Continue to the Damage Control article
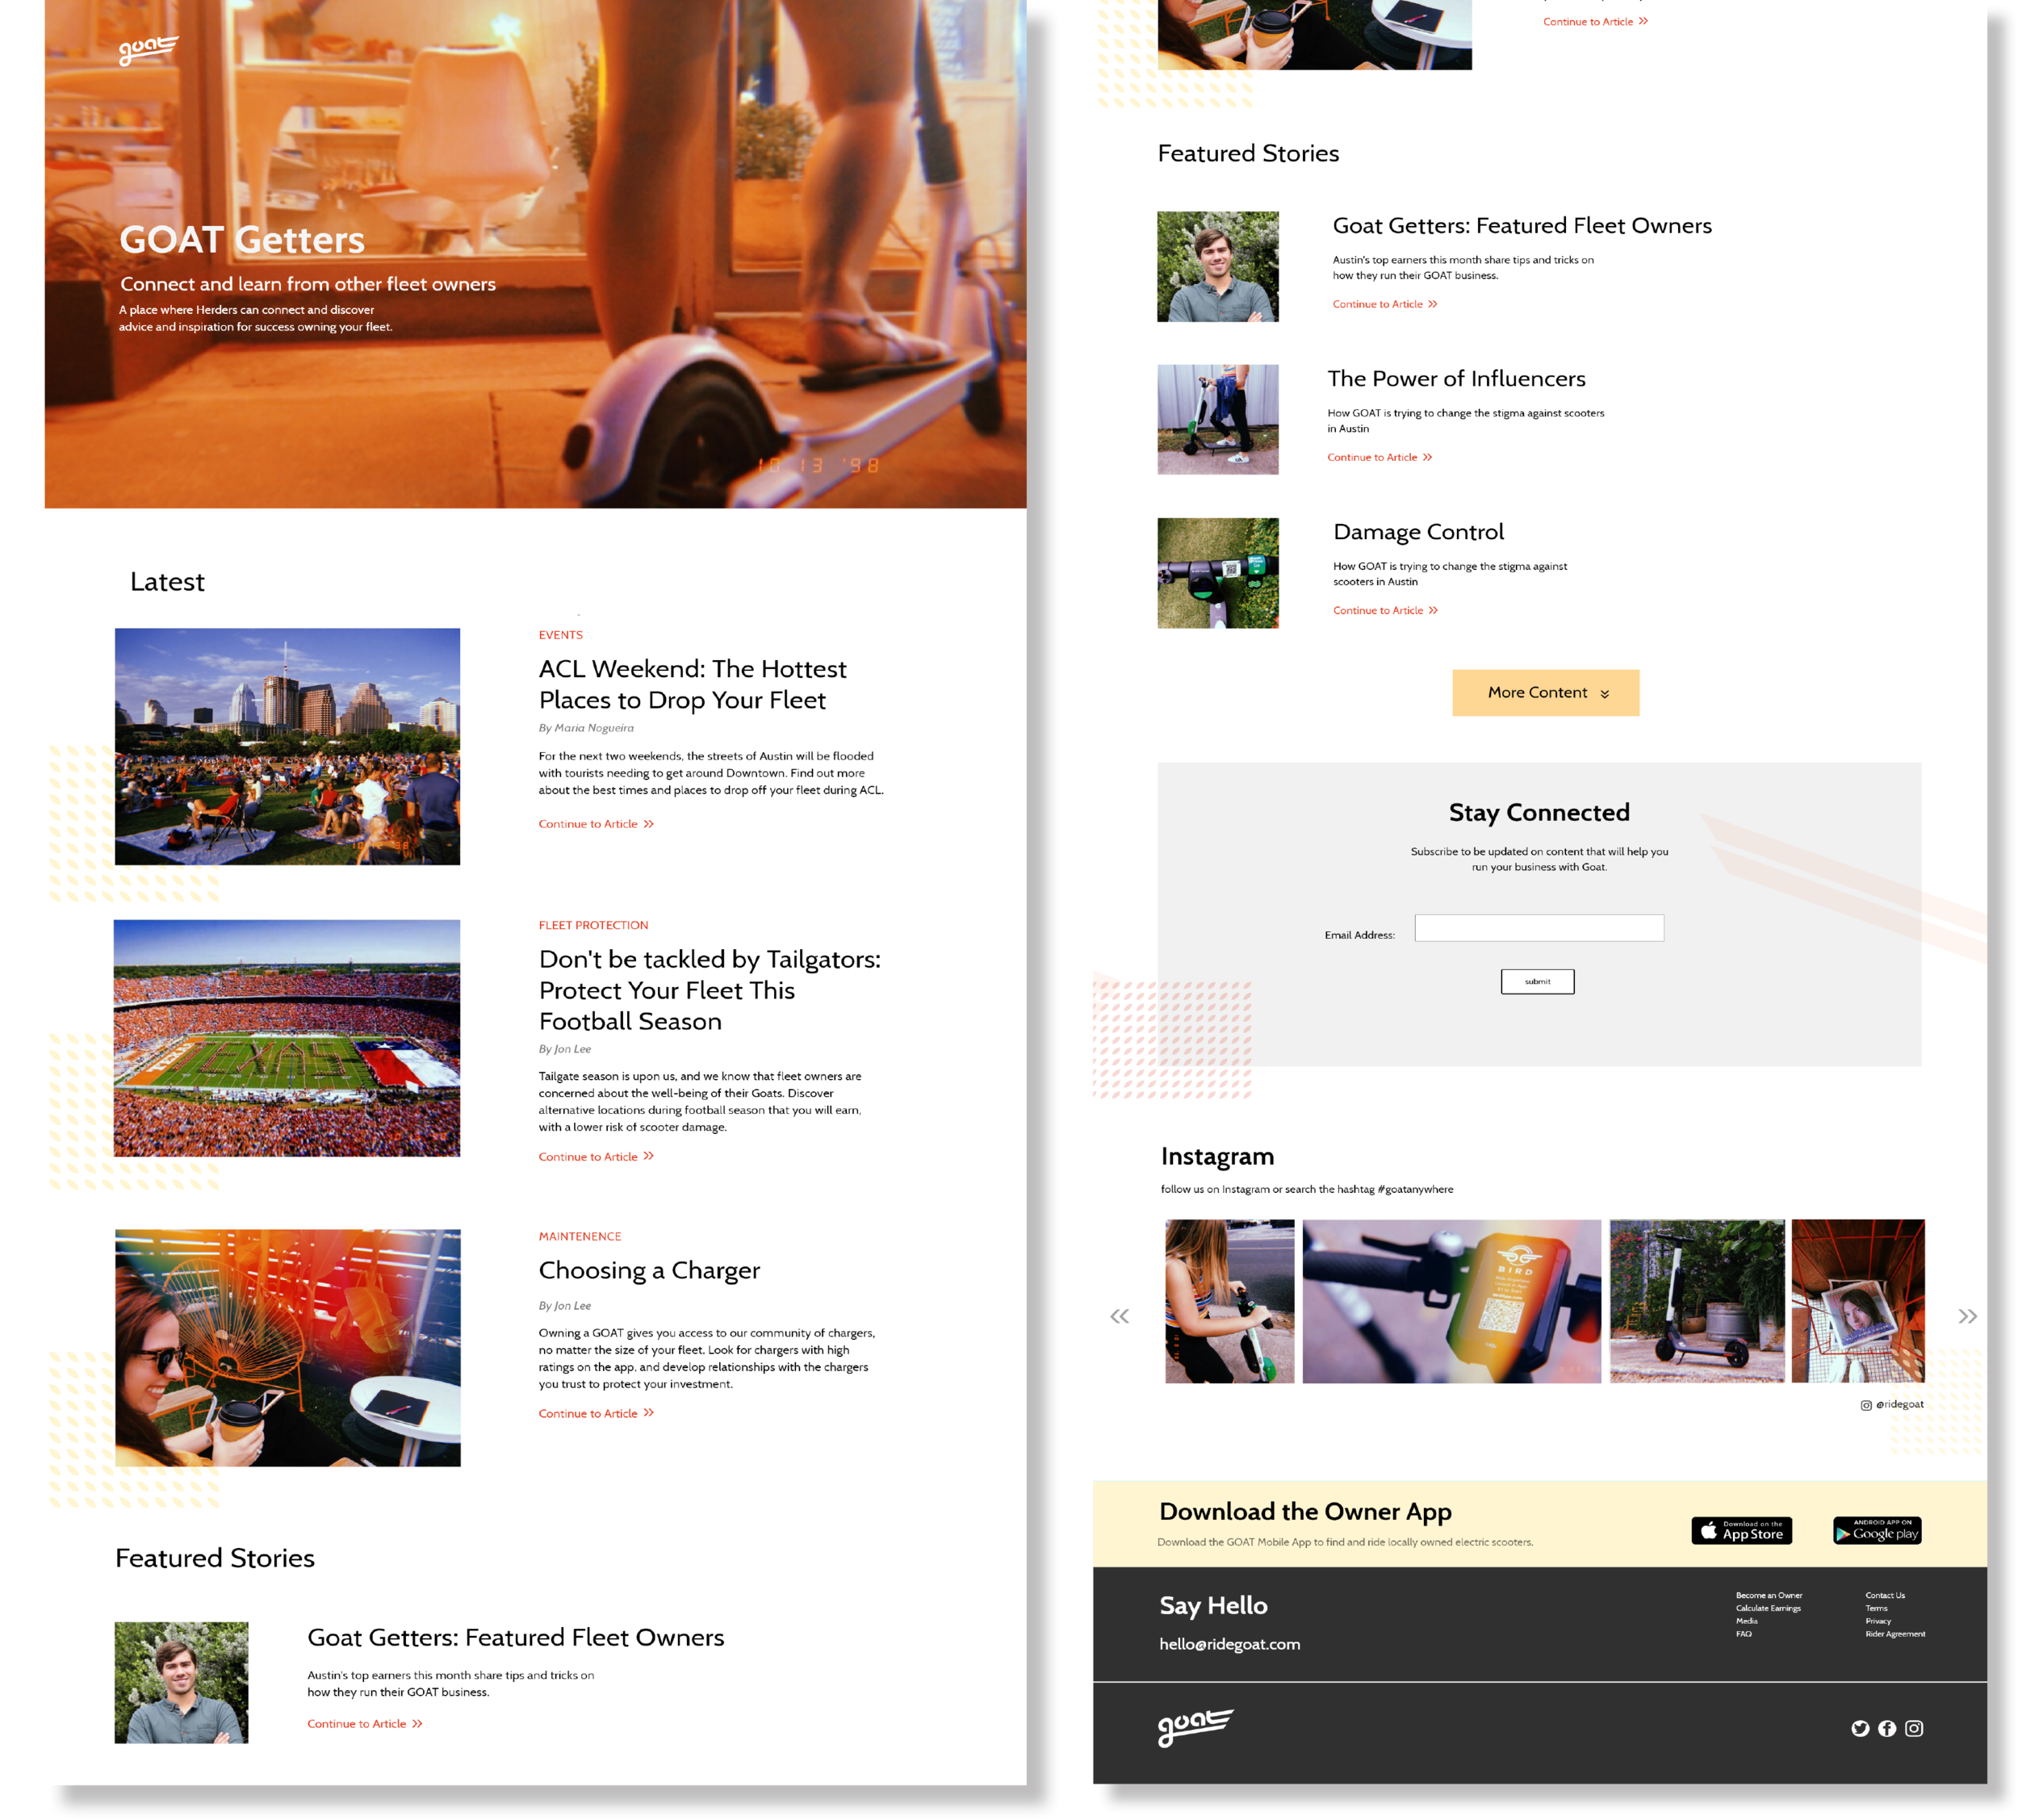The height and width of the screenshot is (1820, 2018). pyautogui.click(x=1385, y=610)
